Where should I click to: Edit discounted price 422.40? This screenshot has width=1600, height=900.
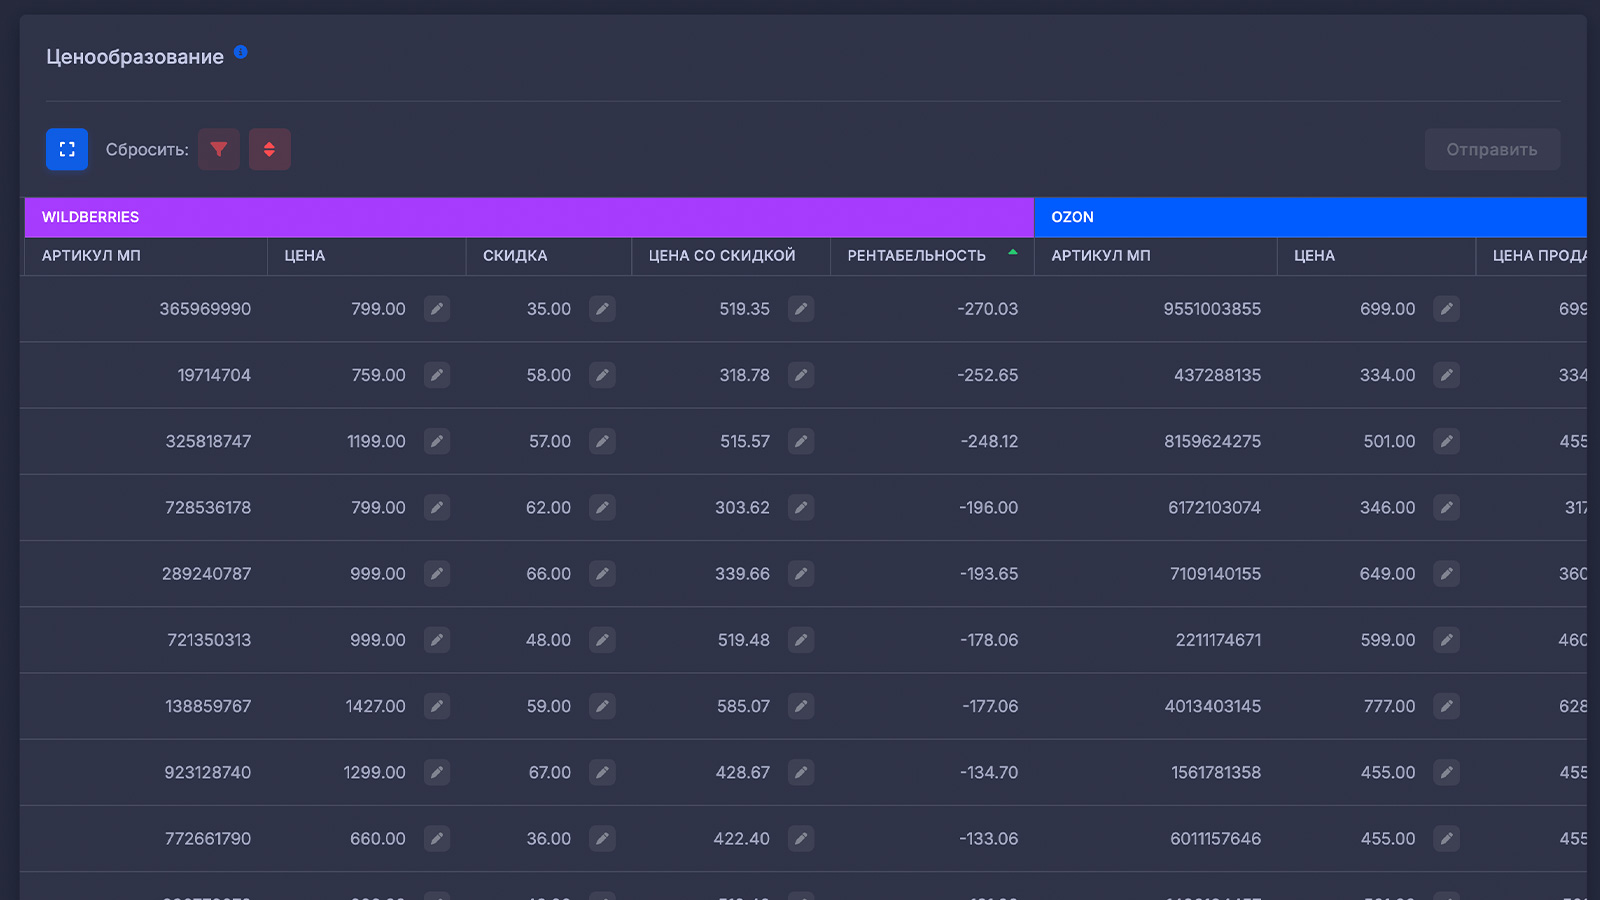click(801, 839)
